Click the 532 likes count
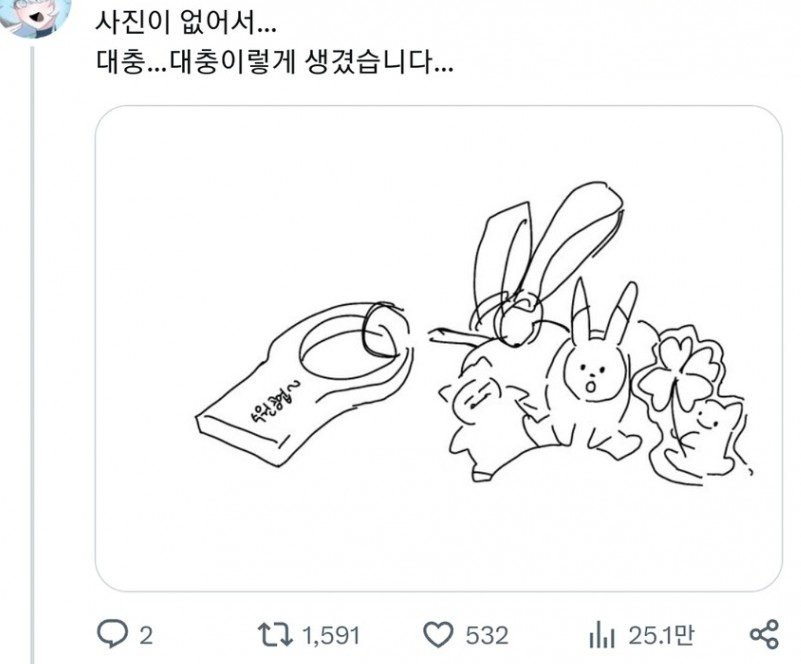 [x=487, y=635]
